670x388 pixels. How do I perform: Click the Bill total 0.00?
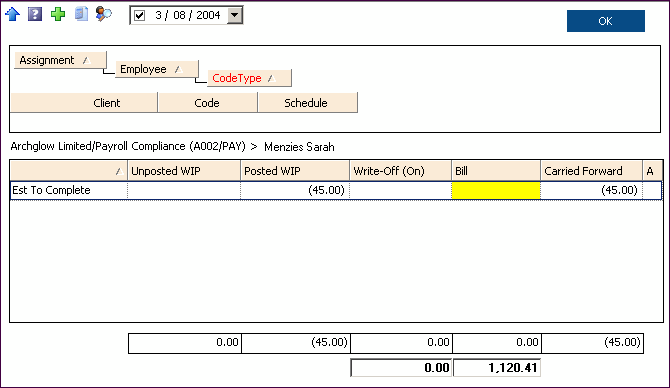point(497,343)
